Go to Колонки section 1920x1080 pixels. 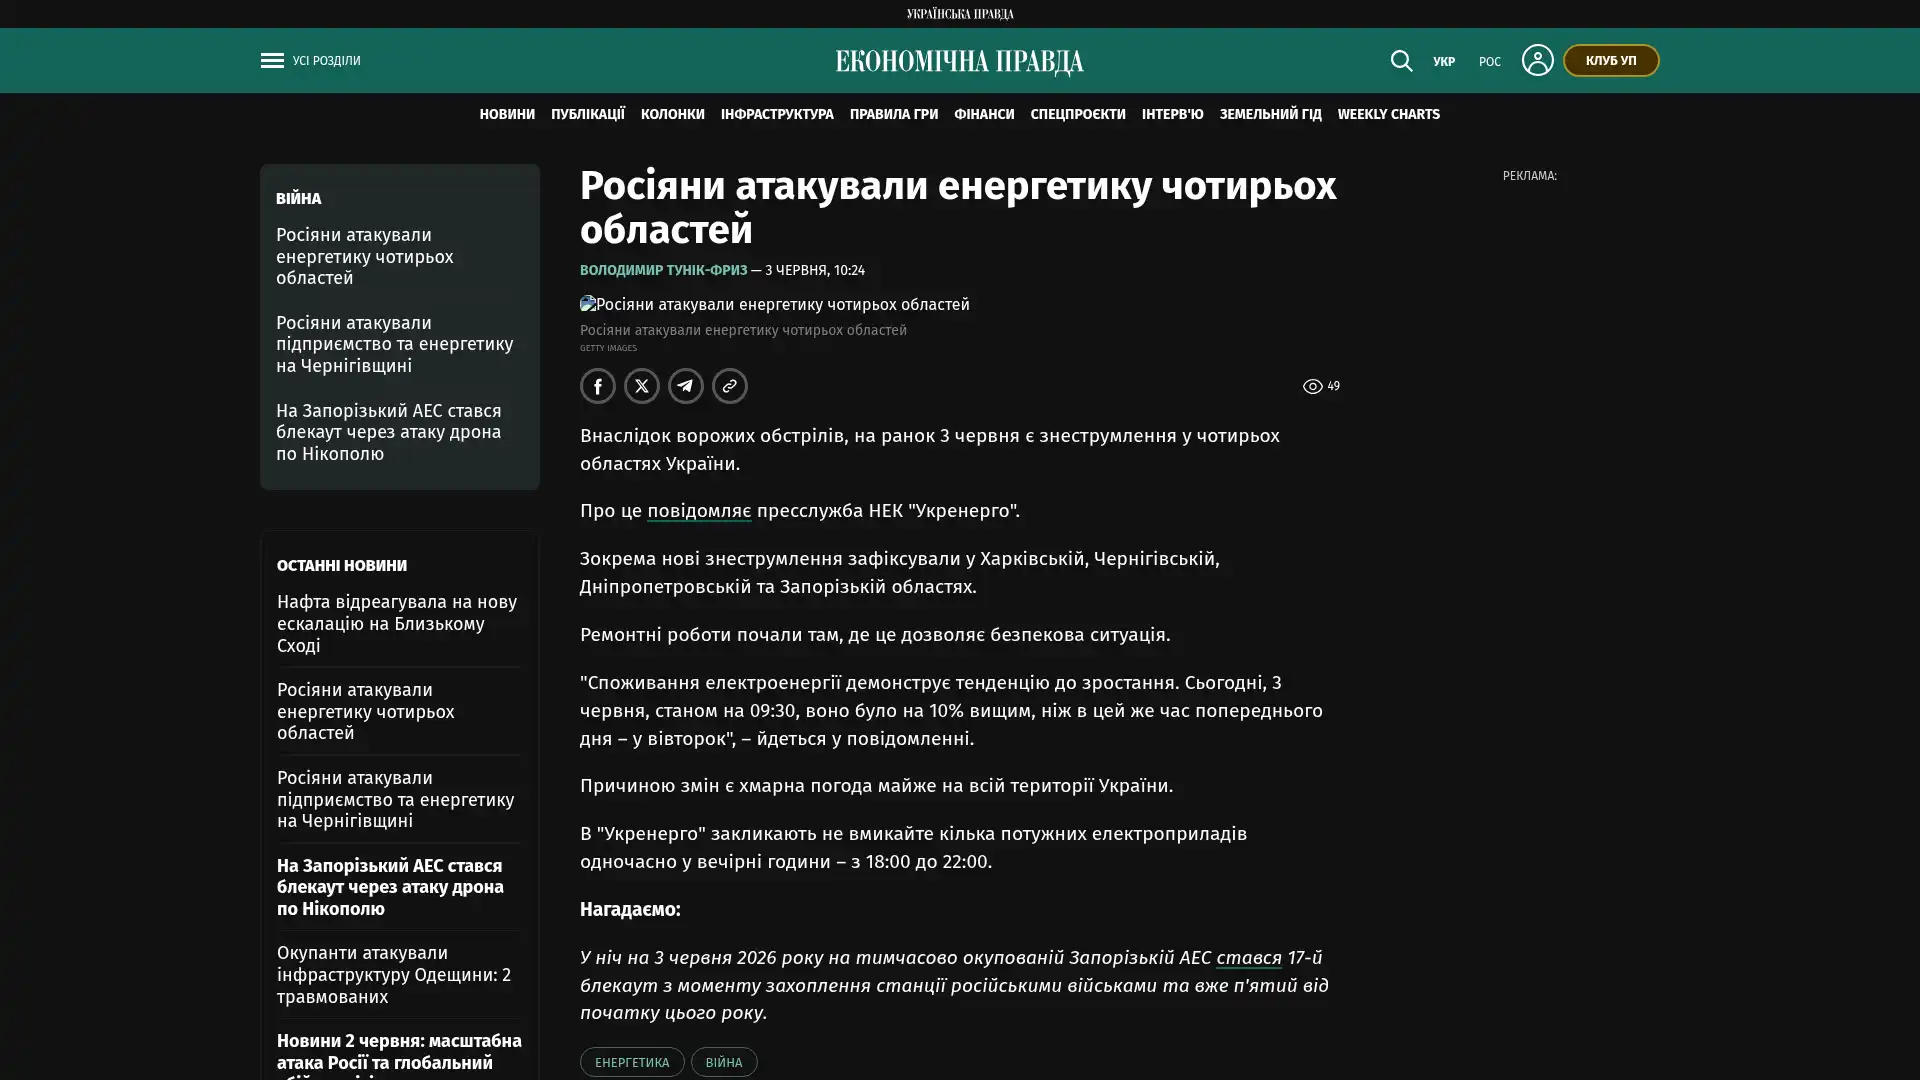pyautogui.click(x=673, y=115)
